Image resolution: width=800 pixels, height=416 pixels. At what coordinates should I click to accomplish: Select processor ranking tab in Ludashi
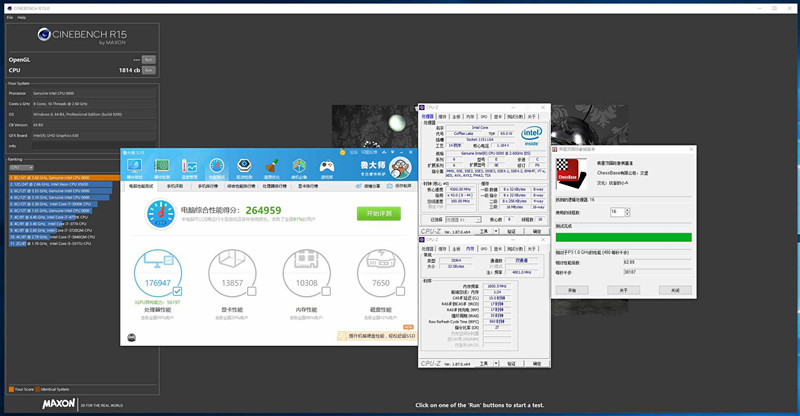click(x=274, y=186)
